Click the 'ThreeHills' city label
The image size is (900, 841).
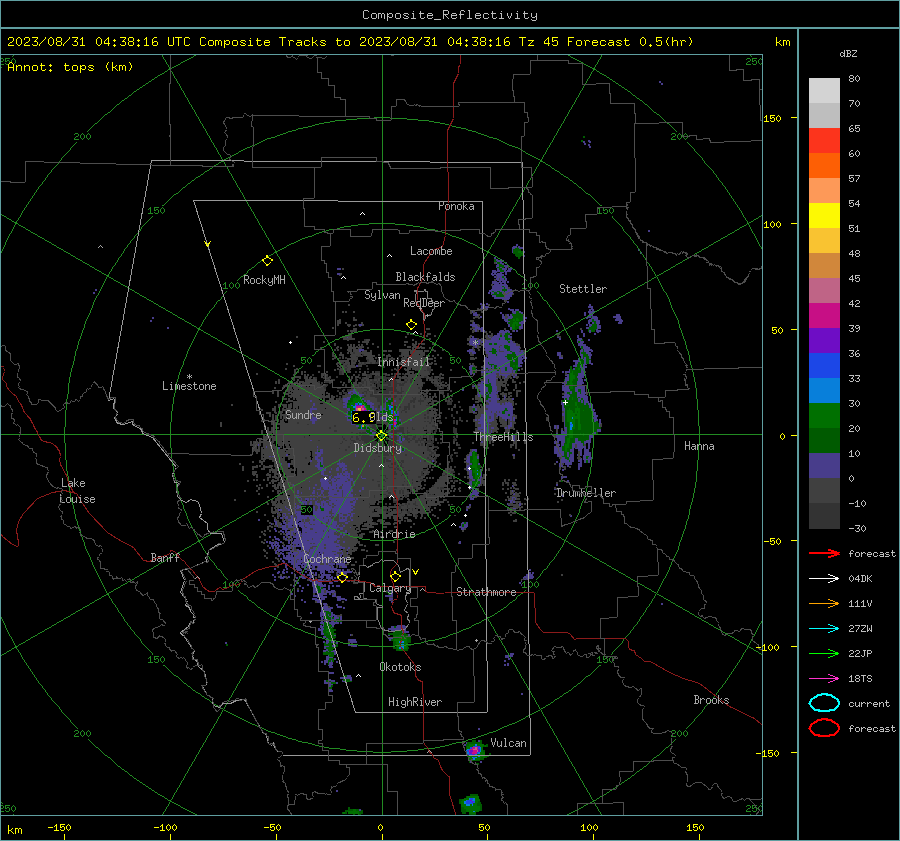click(x=503, y=437)
